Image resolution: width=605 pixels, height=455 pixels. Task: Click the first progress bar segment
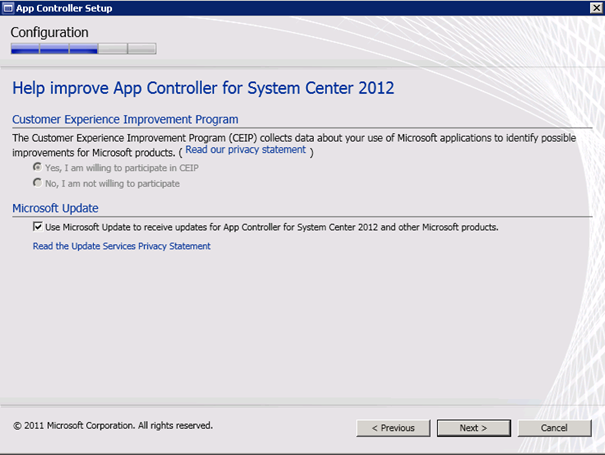(25, 49)
